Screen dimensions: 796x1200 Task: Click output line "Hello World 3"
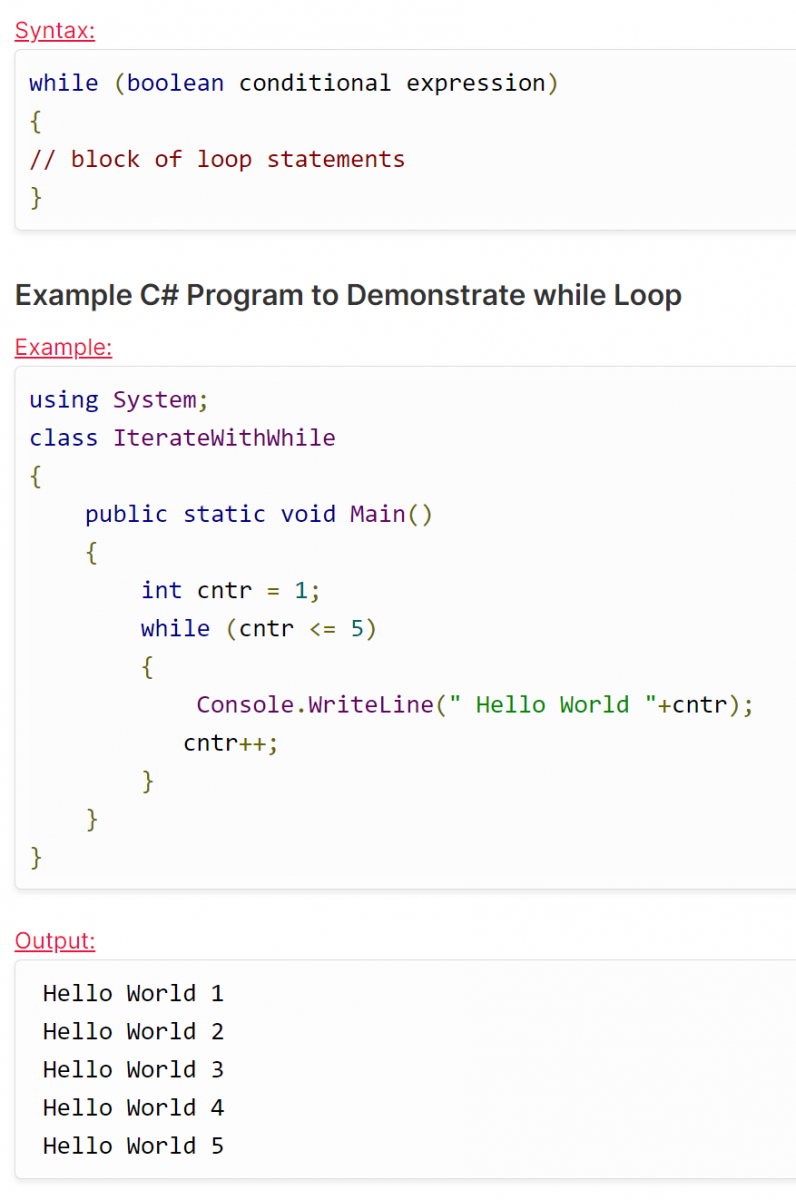133,1069
